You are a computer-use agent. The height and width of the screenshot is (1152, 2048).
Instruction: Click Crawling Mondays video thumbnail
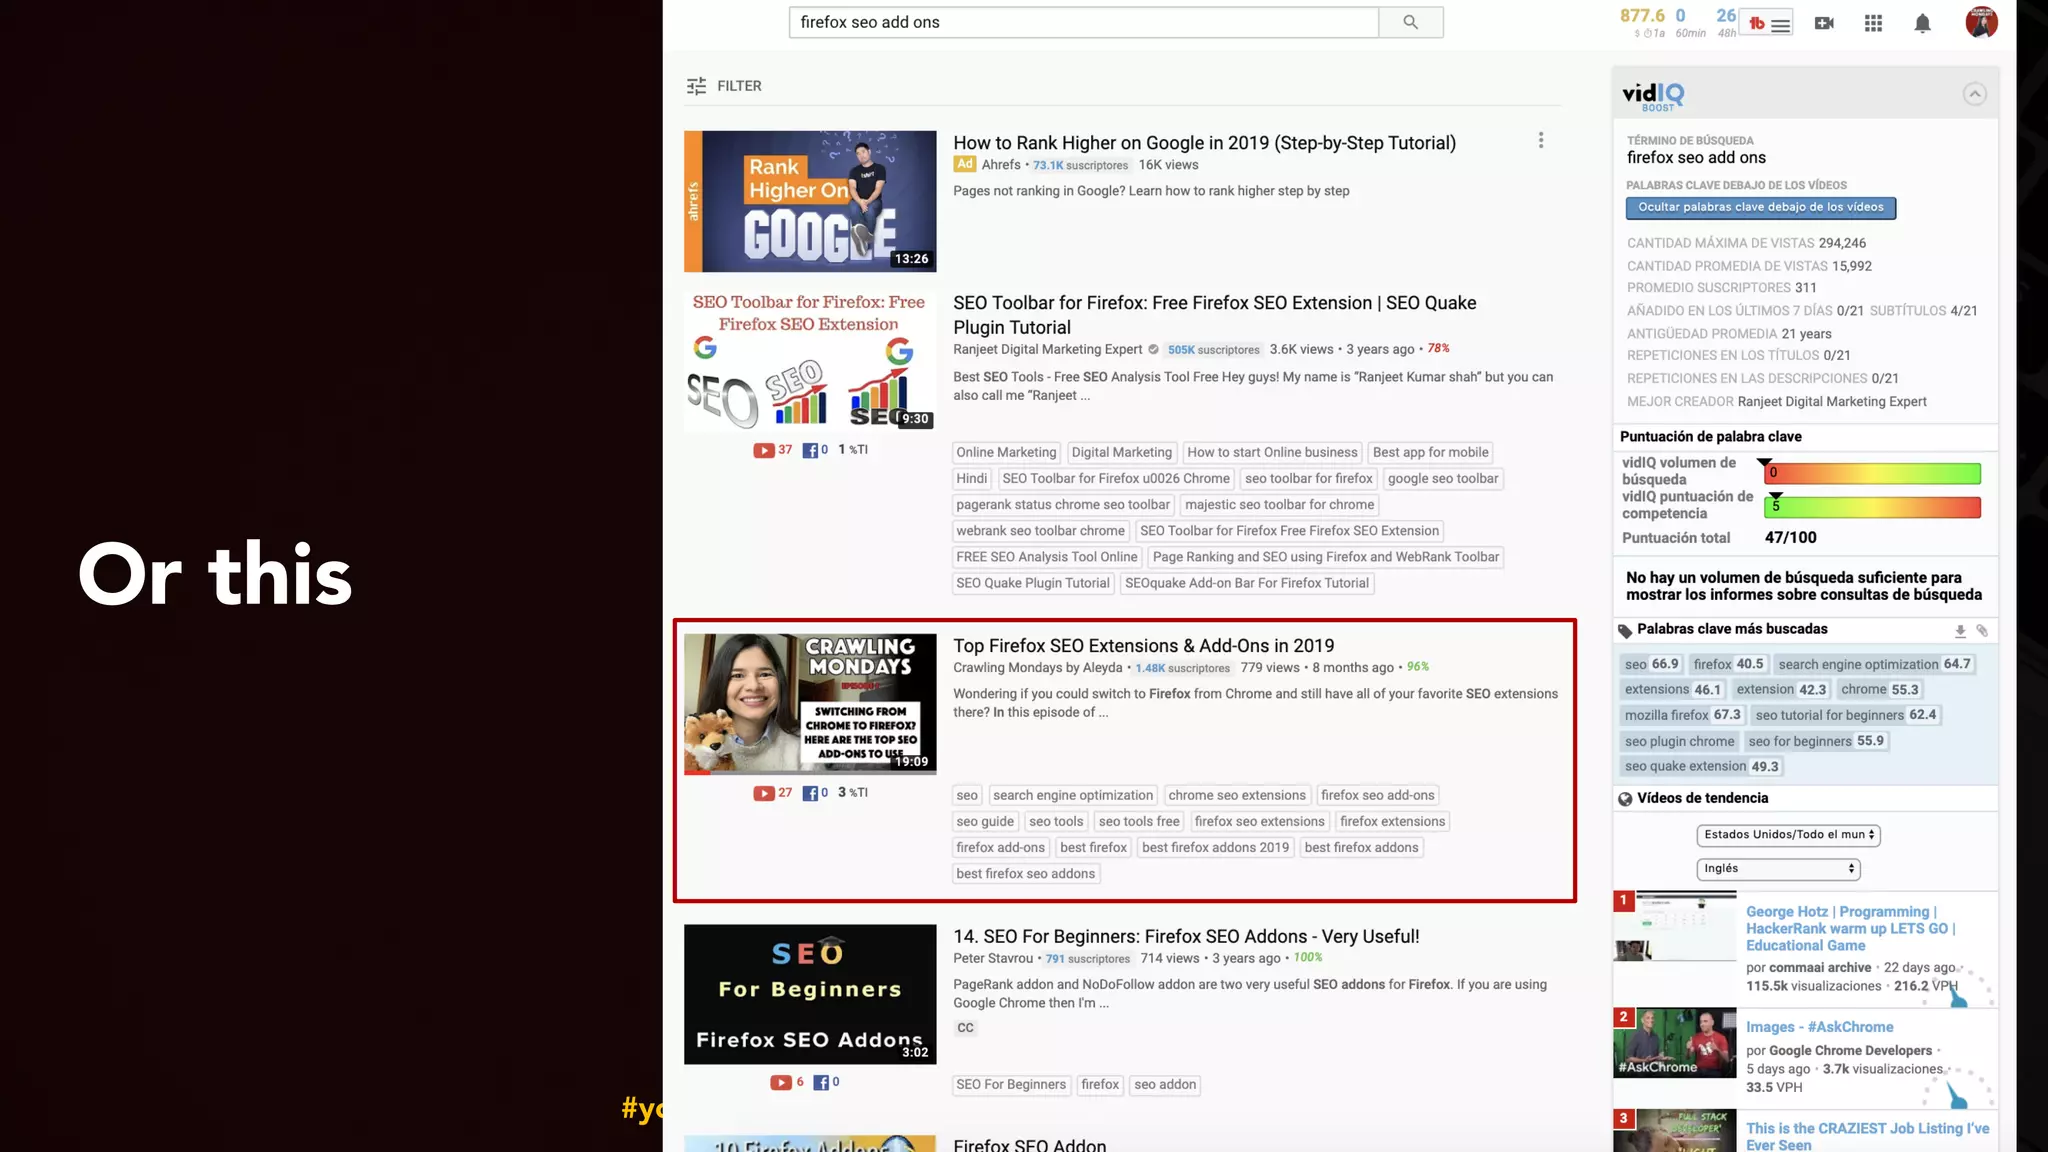[x=810, y=704]
